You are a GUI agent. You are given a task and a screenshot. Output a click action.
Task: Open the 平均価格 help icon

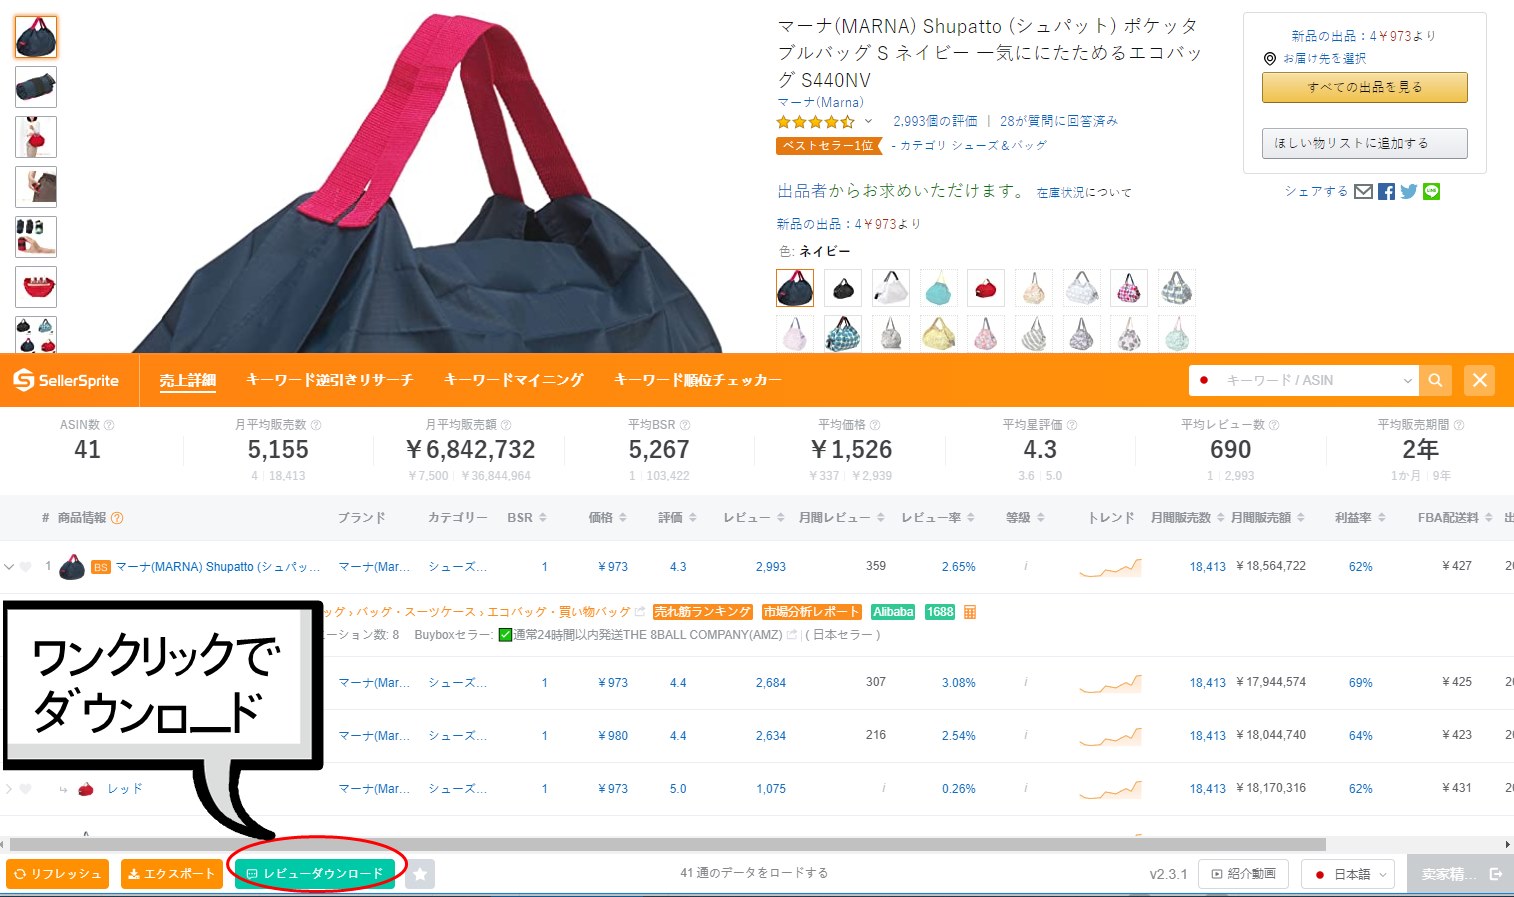click(875, 425)
